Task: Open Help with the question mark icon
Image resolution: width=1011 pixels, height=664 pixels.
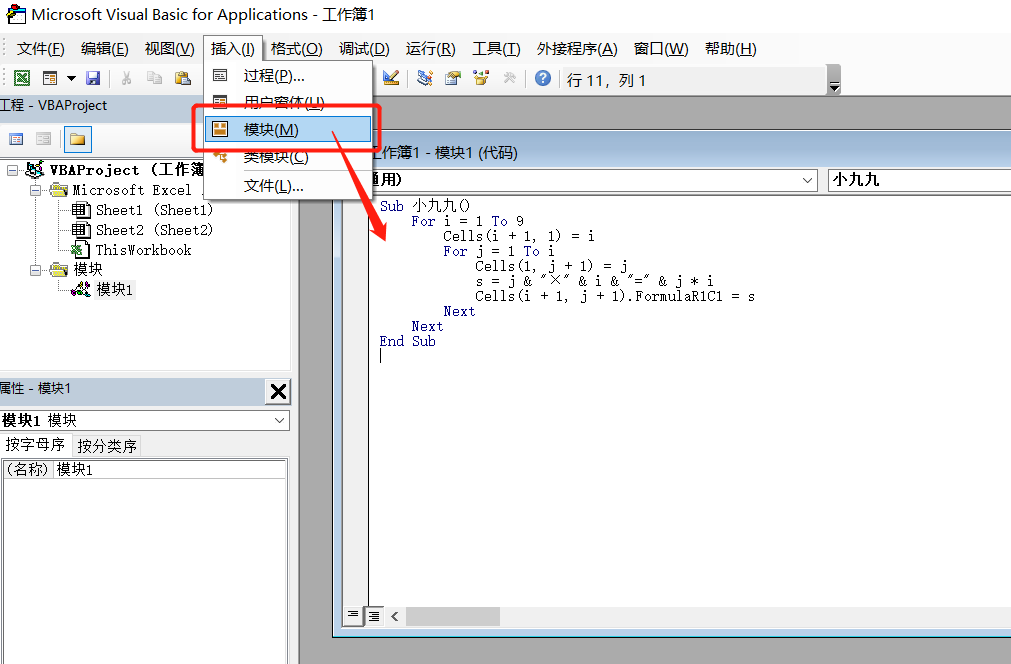Action: tap(543, 78)
